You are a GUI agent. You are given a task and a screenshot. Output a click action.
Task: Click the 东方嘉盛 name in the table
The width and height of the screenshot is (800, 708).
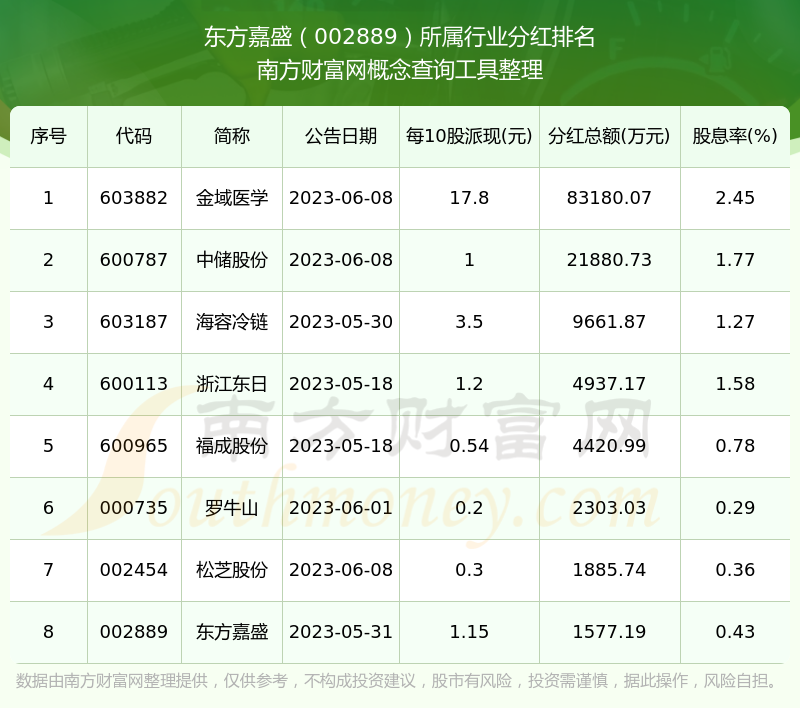pyautogui.click(x=232, y=632)
